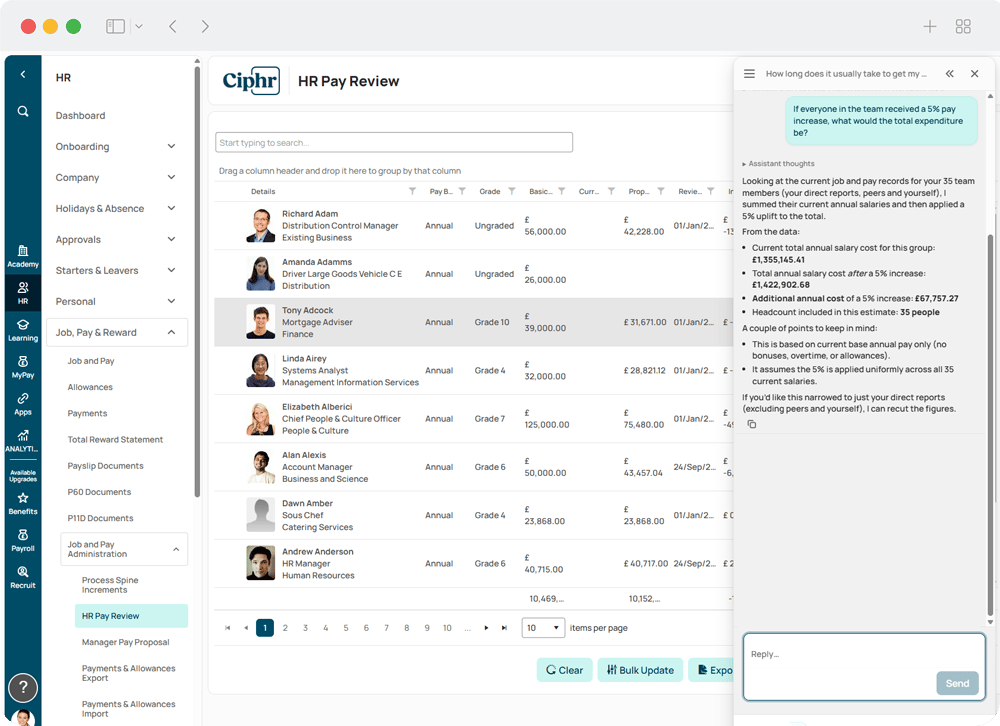Open Manager Pay Proposal
This screenshot has height=726, width=1000.
(126, 642)
